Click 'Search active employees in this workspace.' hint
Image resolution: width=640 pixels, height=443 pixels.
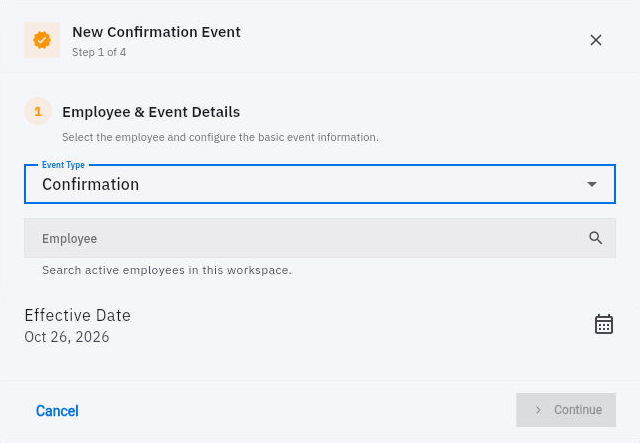point(167,270)
